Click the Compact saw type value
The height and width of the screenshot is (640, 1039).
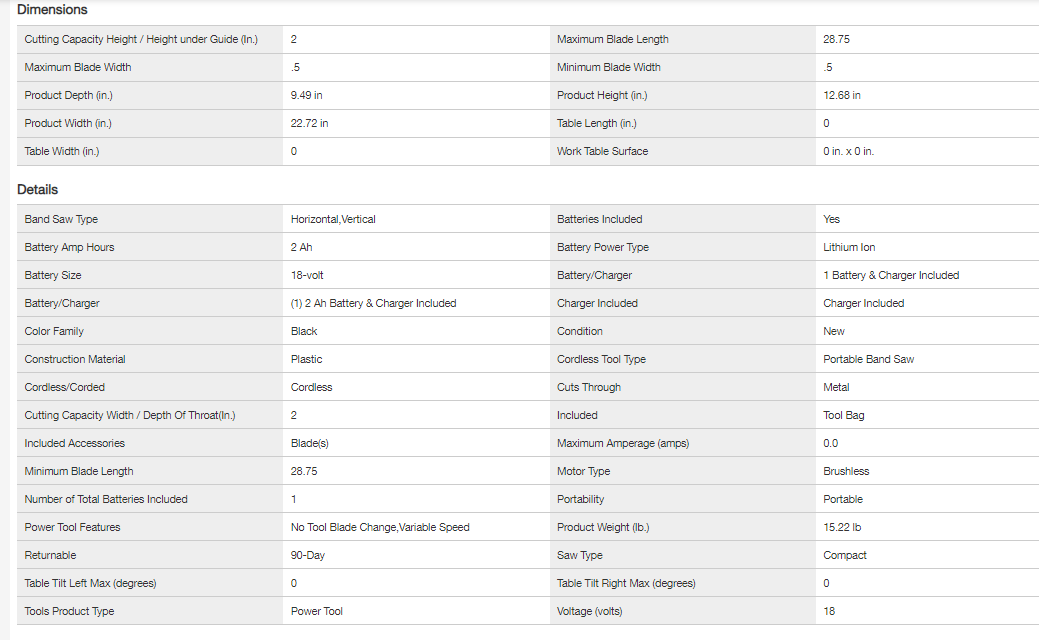845,555
